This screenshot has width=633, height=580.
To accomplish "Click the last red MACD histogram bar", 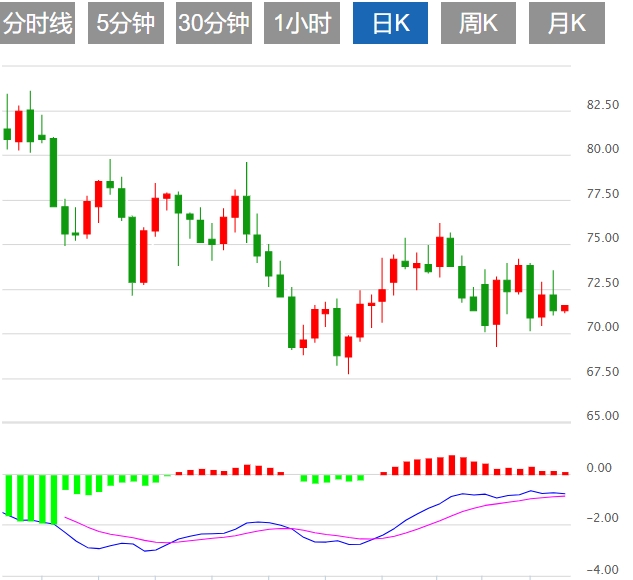I will 565,473.
